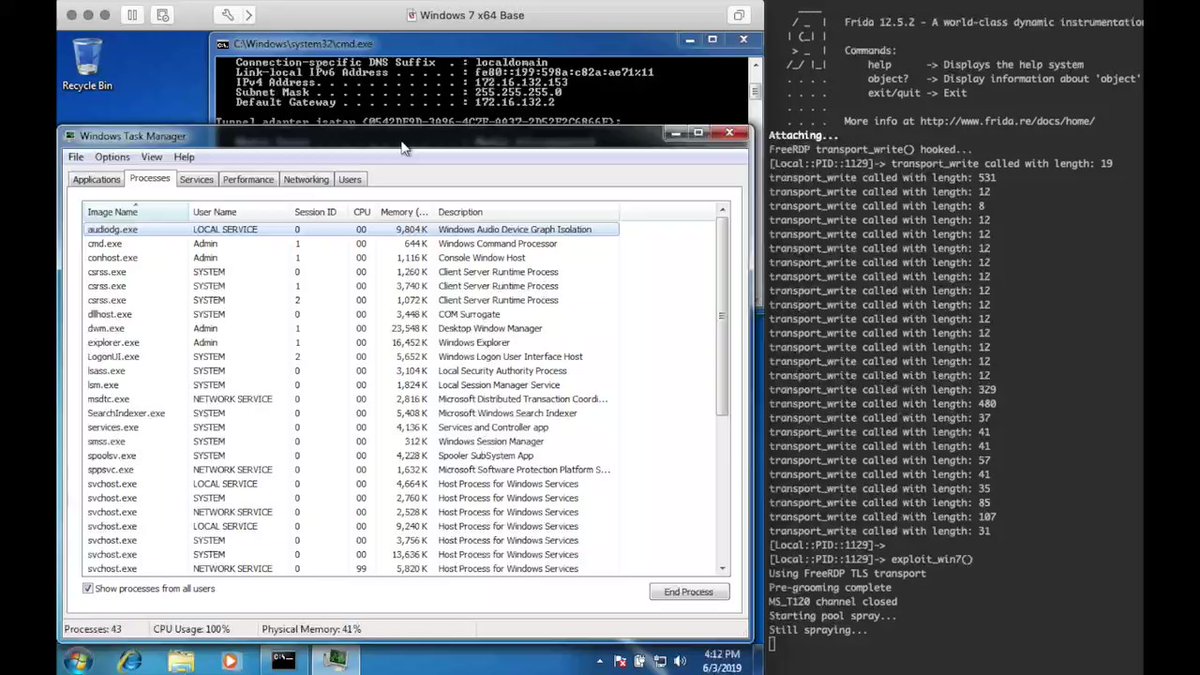Sort by Memory column header

404,212
